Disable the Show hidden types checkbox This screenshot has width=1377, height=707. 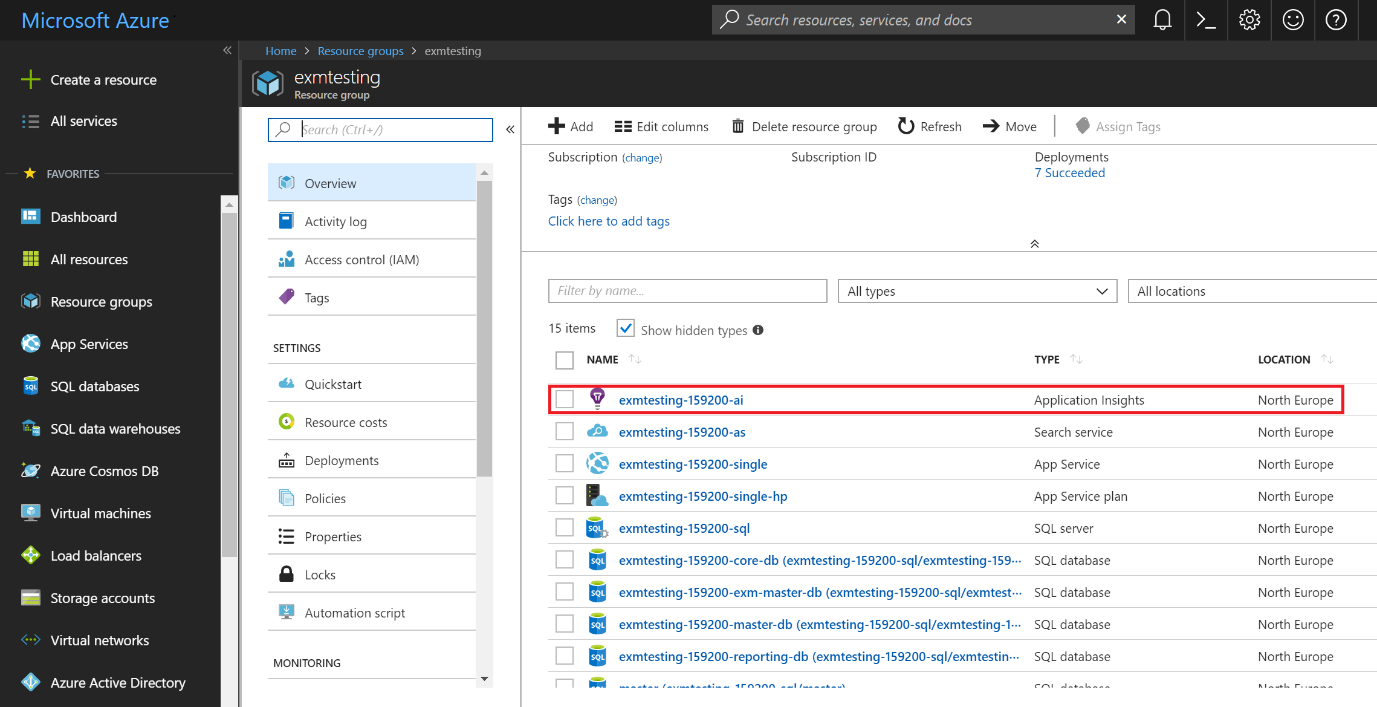click(625, 328)
